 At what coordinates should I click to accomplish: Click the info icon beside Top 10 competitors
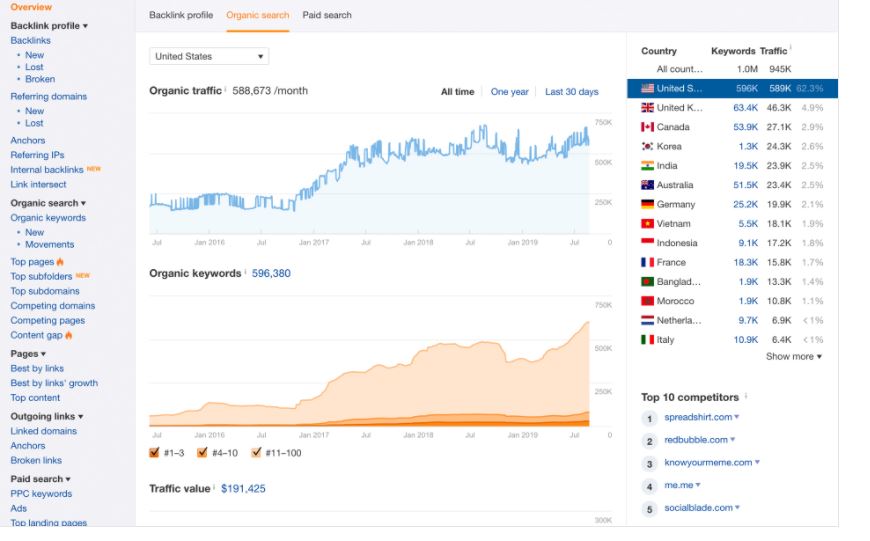click(746, 396)
